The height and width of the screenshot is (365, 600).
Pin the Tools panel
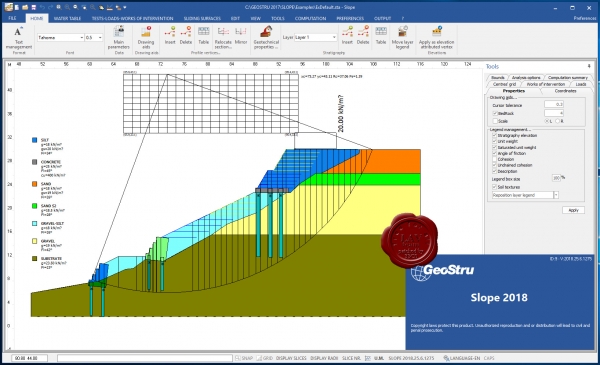click(589, 66)
